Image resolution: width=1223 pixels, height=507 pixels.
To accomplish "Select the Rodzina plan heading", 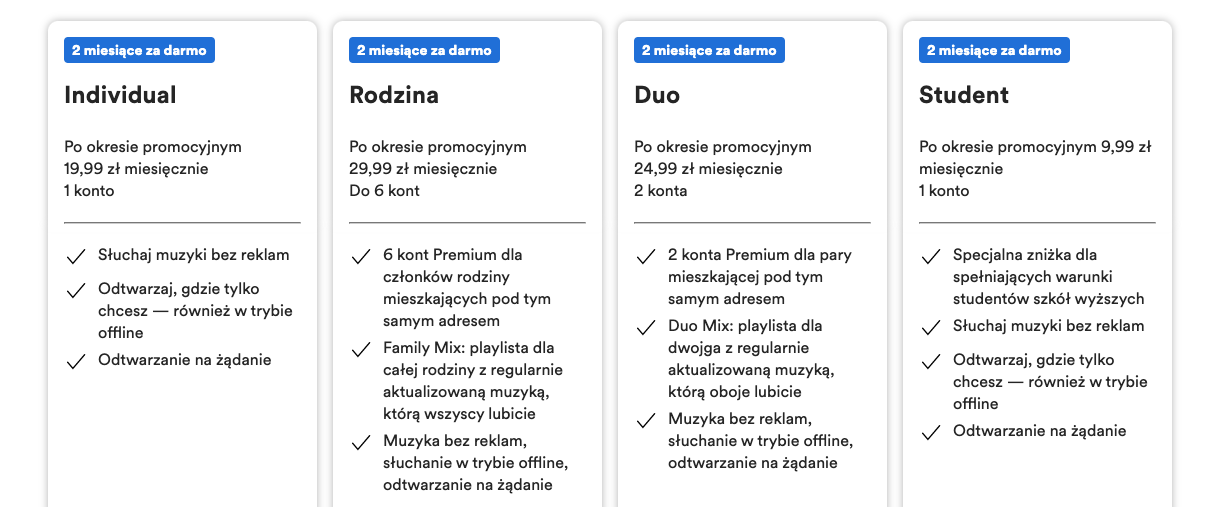I will point(394,95).
